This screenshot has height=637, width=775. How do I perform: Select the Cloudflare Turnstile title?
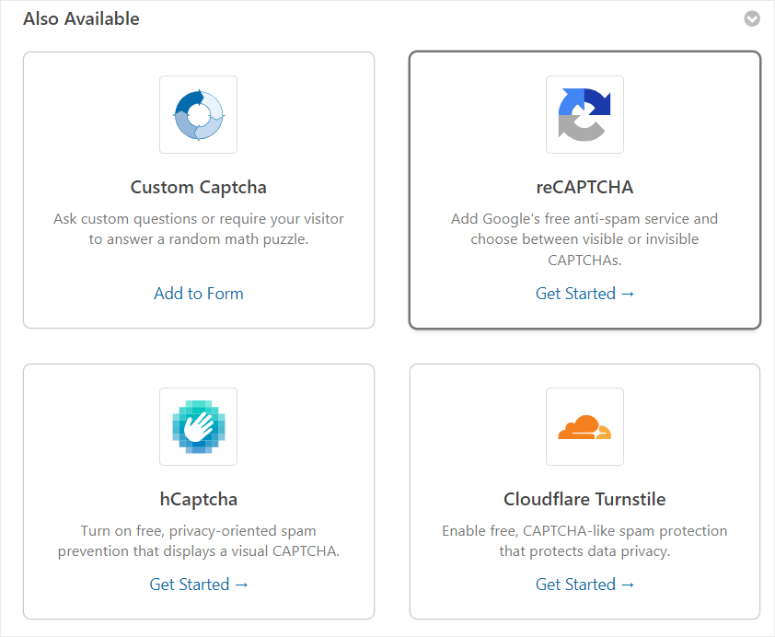[585, 499]
